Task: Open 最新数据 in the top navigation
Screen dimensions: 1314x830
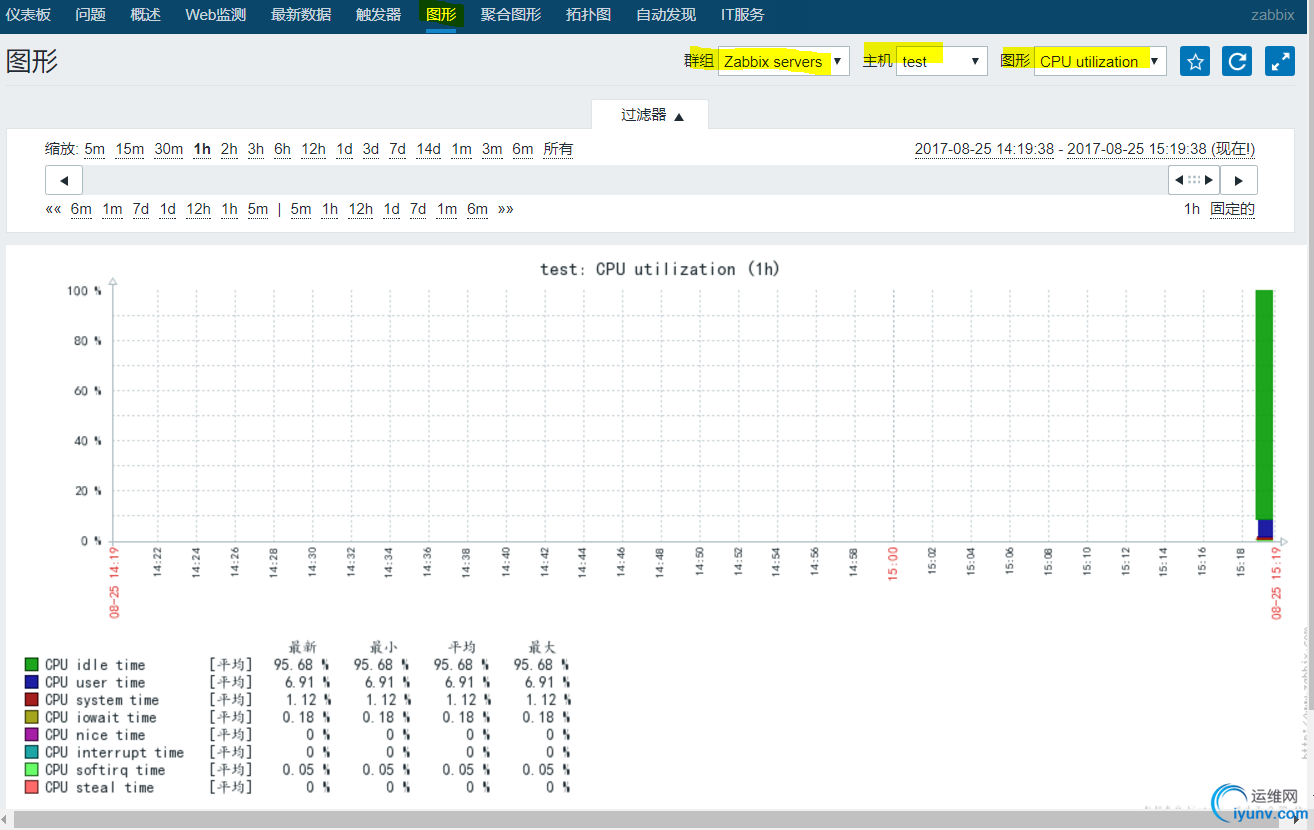Action: click(x=301, y=15)
